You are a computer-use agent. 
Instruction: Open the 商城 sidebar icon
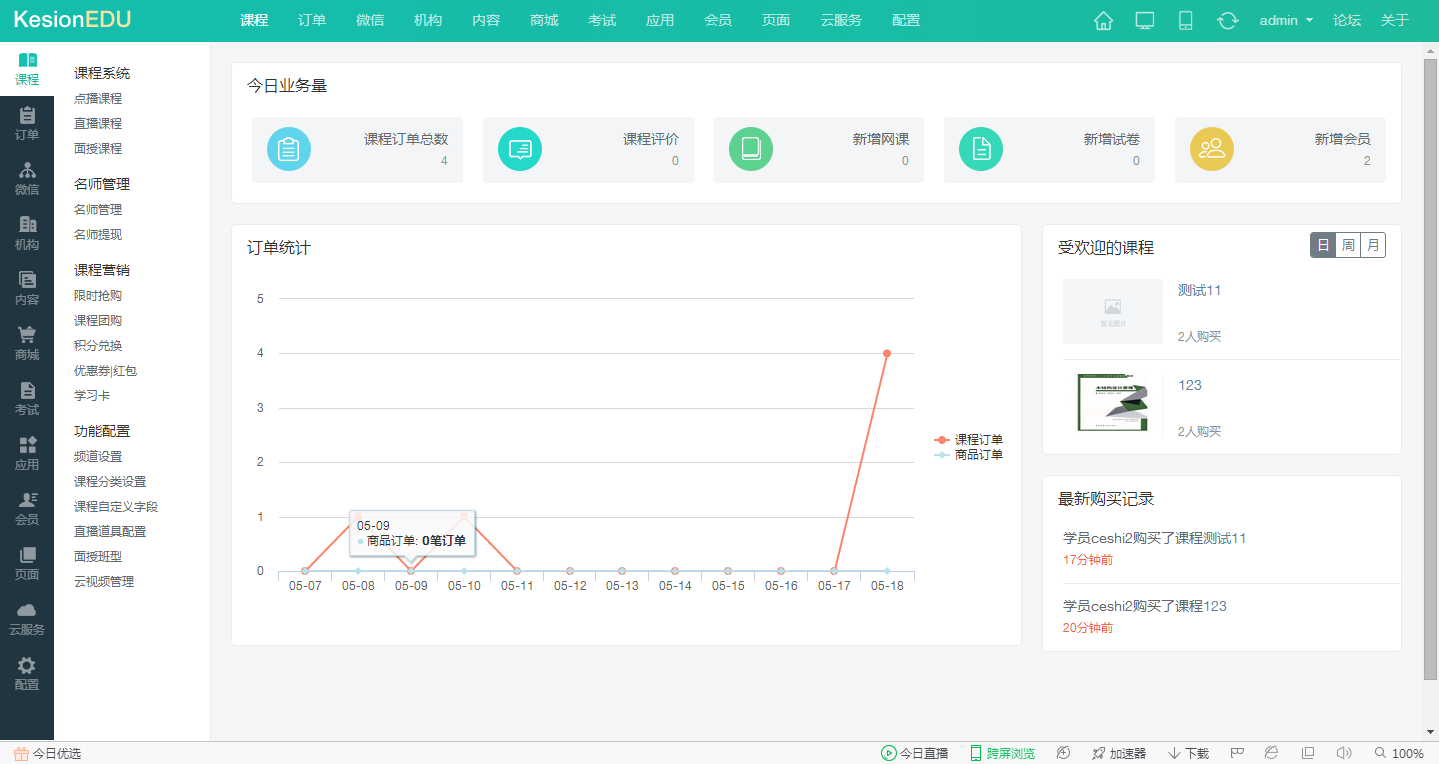(x=27, y=344)
